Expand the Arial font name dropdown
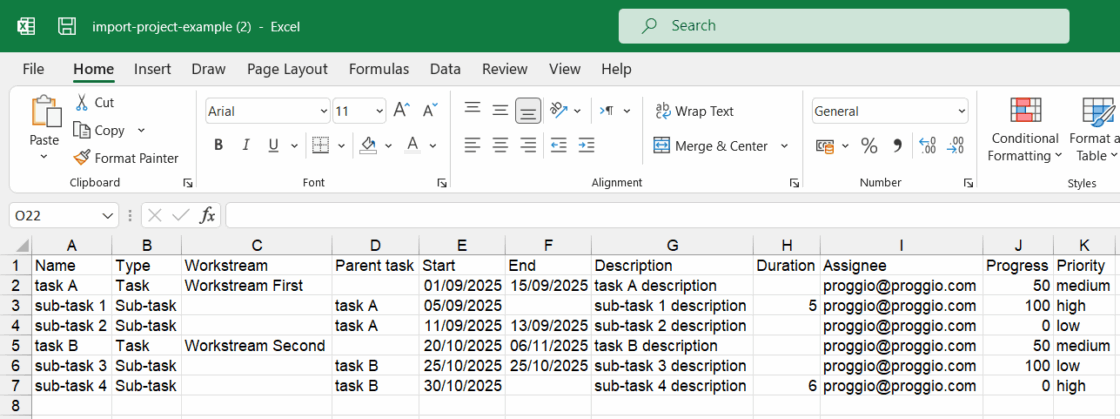The height and width of the screenshot is (419, 1120). pyautogui.click(x=324, y=111)
